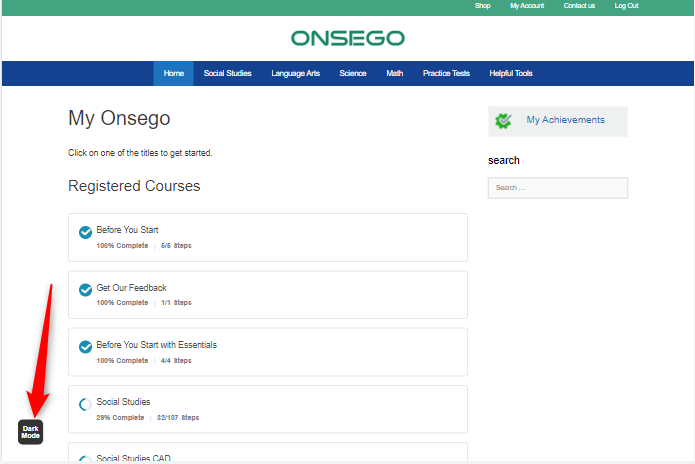This screenshot has height=464, width=695.
Task: Open the Science menu item
Action: (353, 74)
